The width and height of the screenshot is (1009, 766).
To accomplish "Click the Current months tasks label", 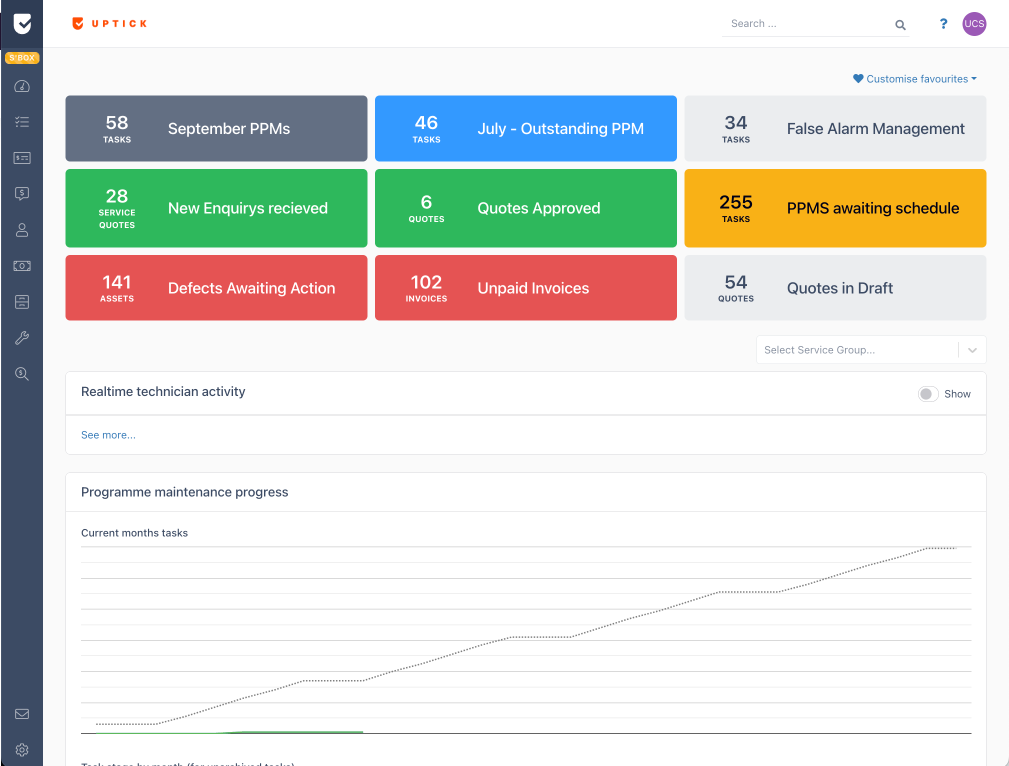I will coord(134,533).
